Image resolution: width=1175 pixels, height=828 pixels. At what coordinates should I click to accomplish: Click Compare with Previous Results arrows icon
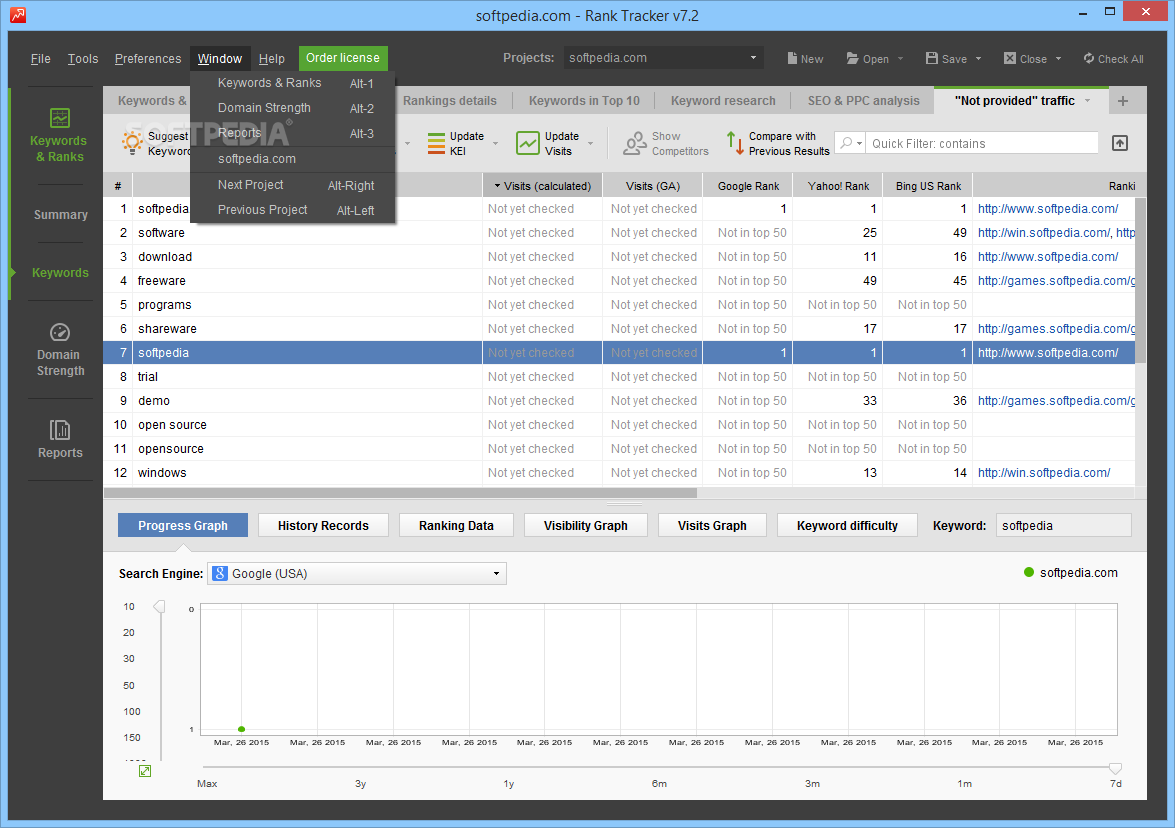[x=735, y=143]
